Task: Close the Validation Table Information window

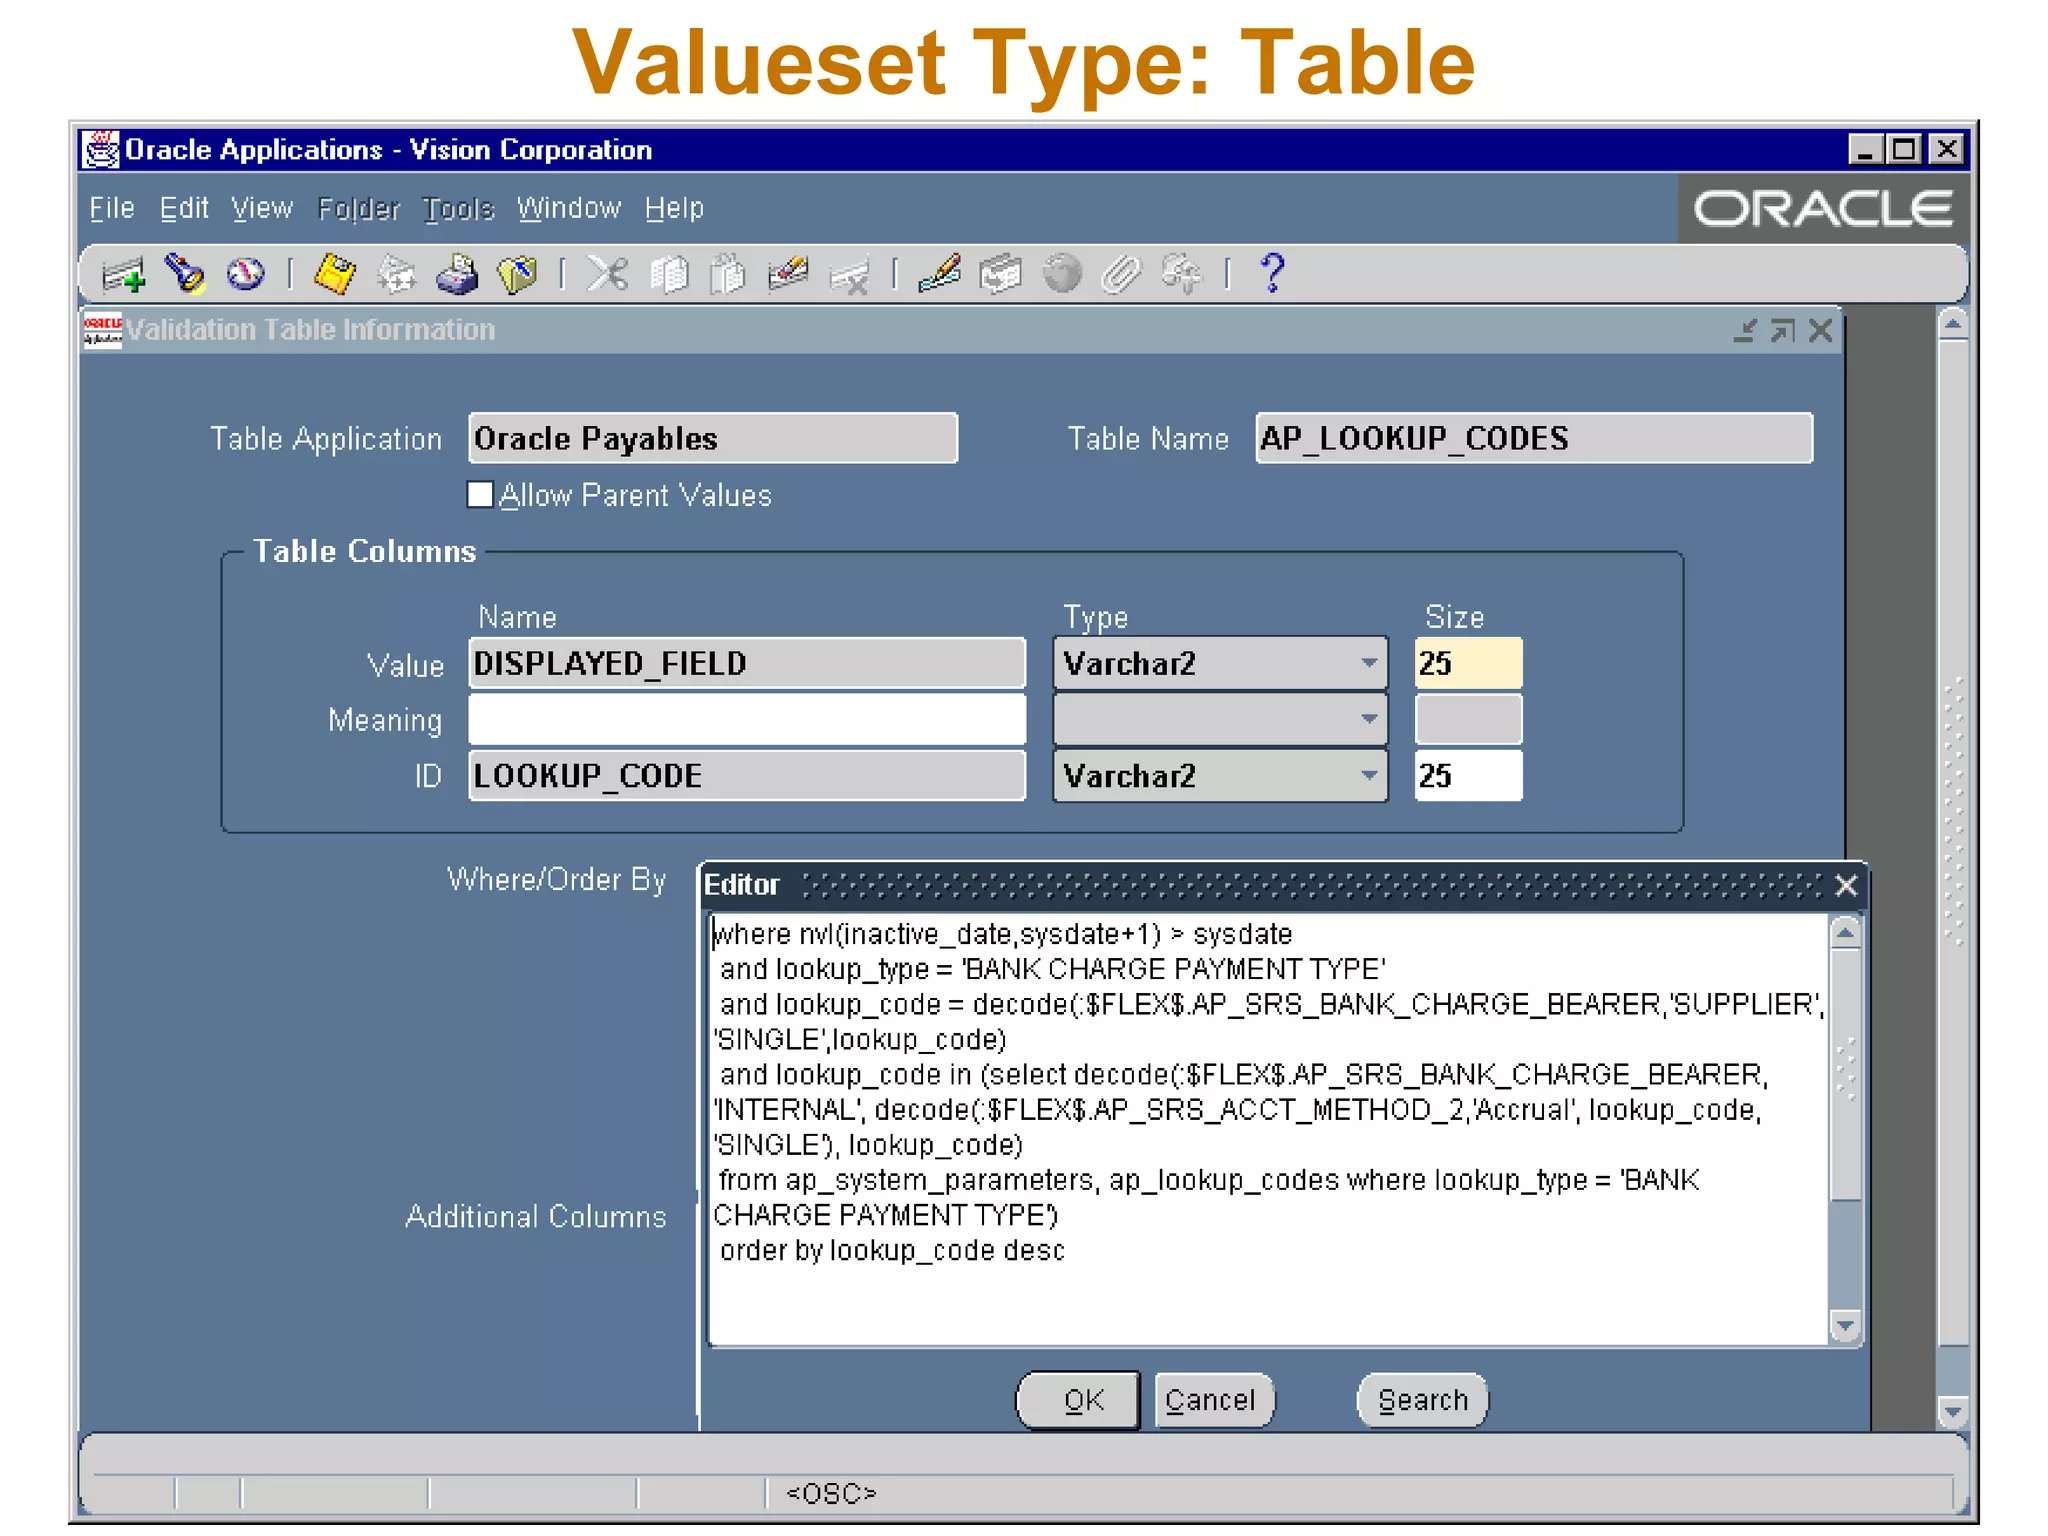Action: [x=1820, y=330]
